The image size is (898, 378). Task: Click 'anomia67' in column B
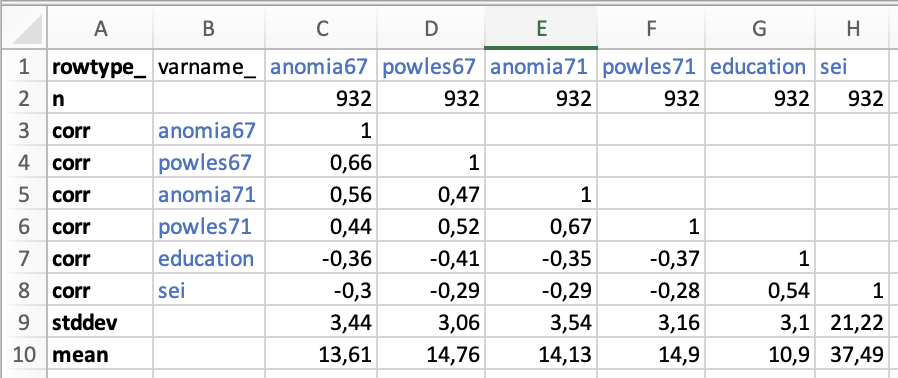point(208,131)
